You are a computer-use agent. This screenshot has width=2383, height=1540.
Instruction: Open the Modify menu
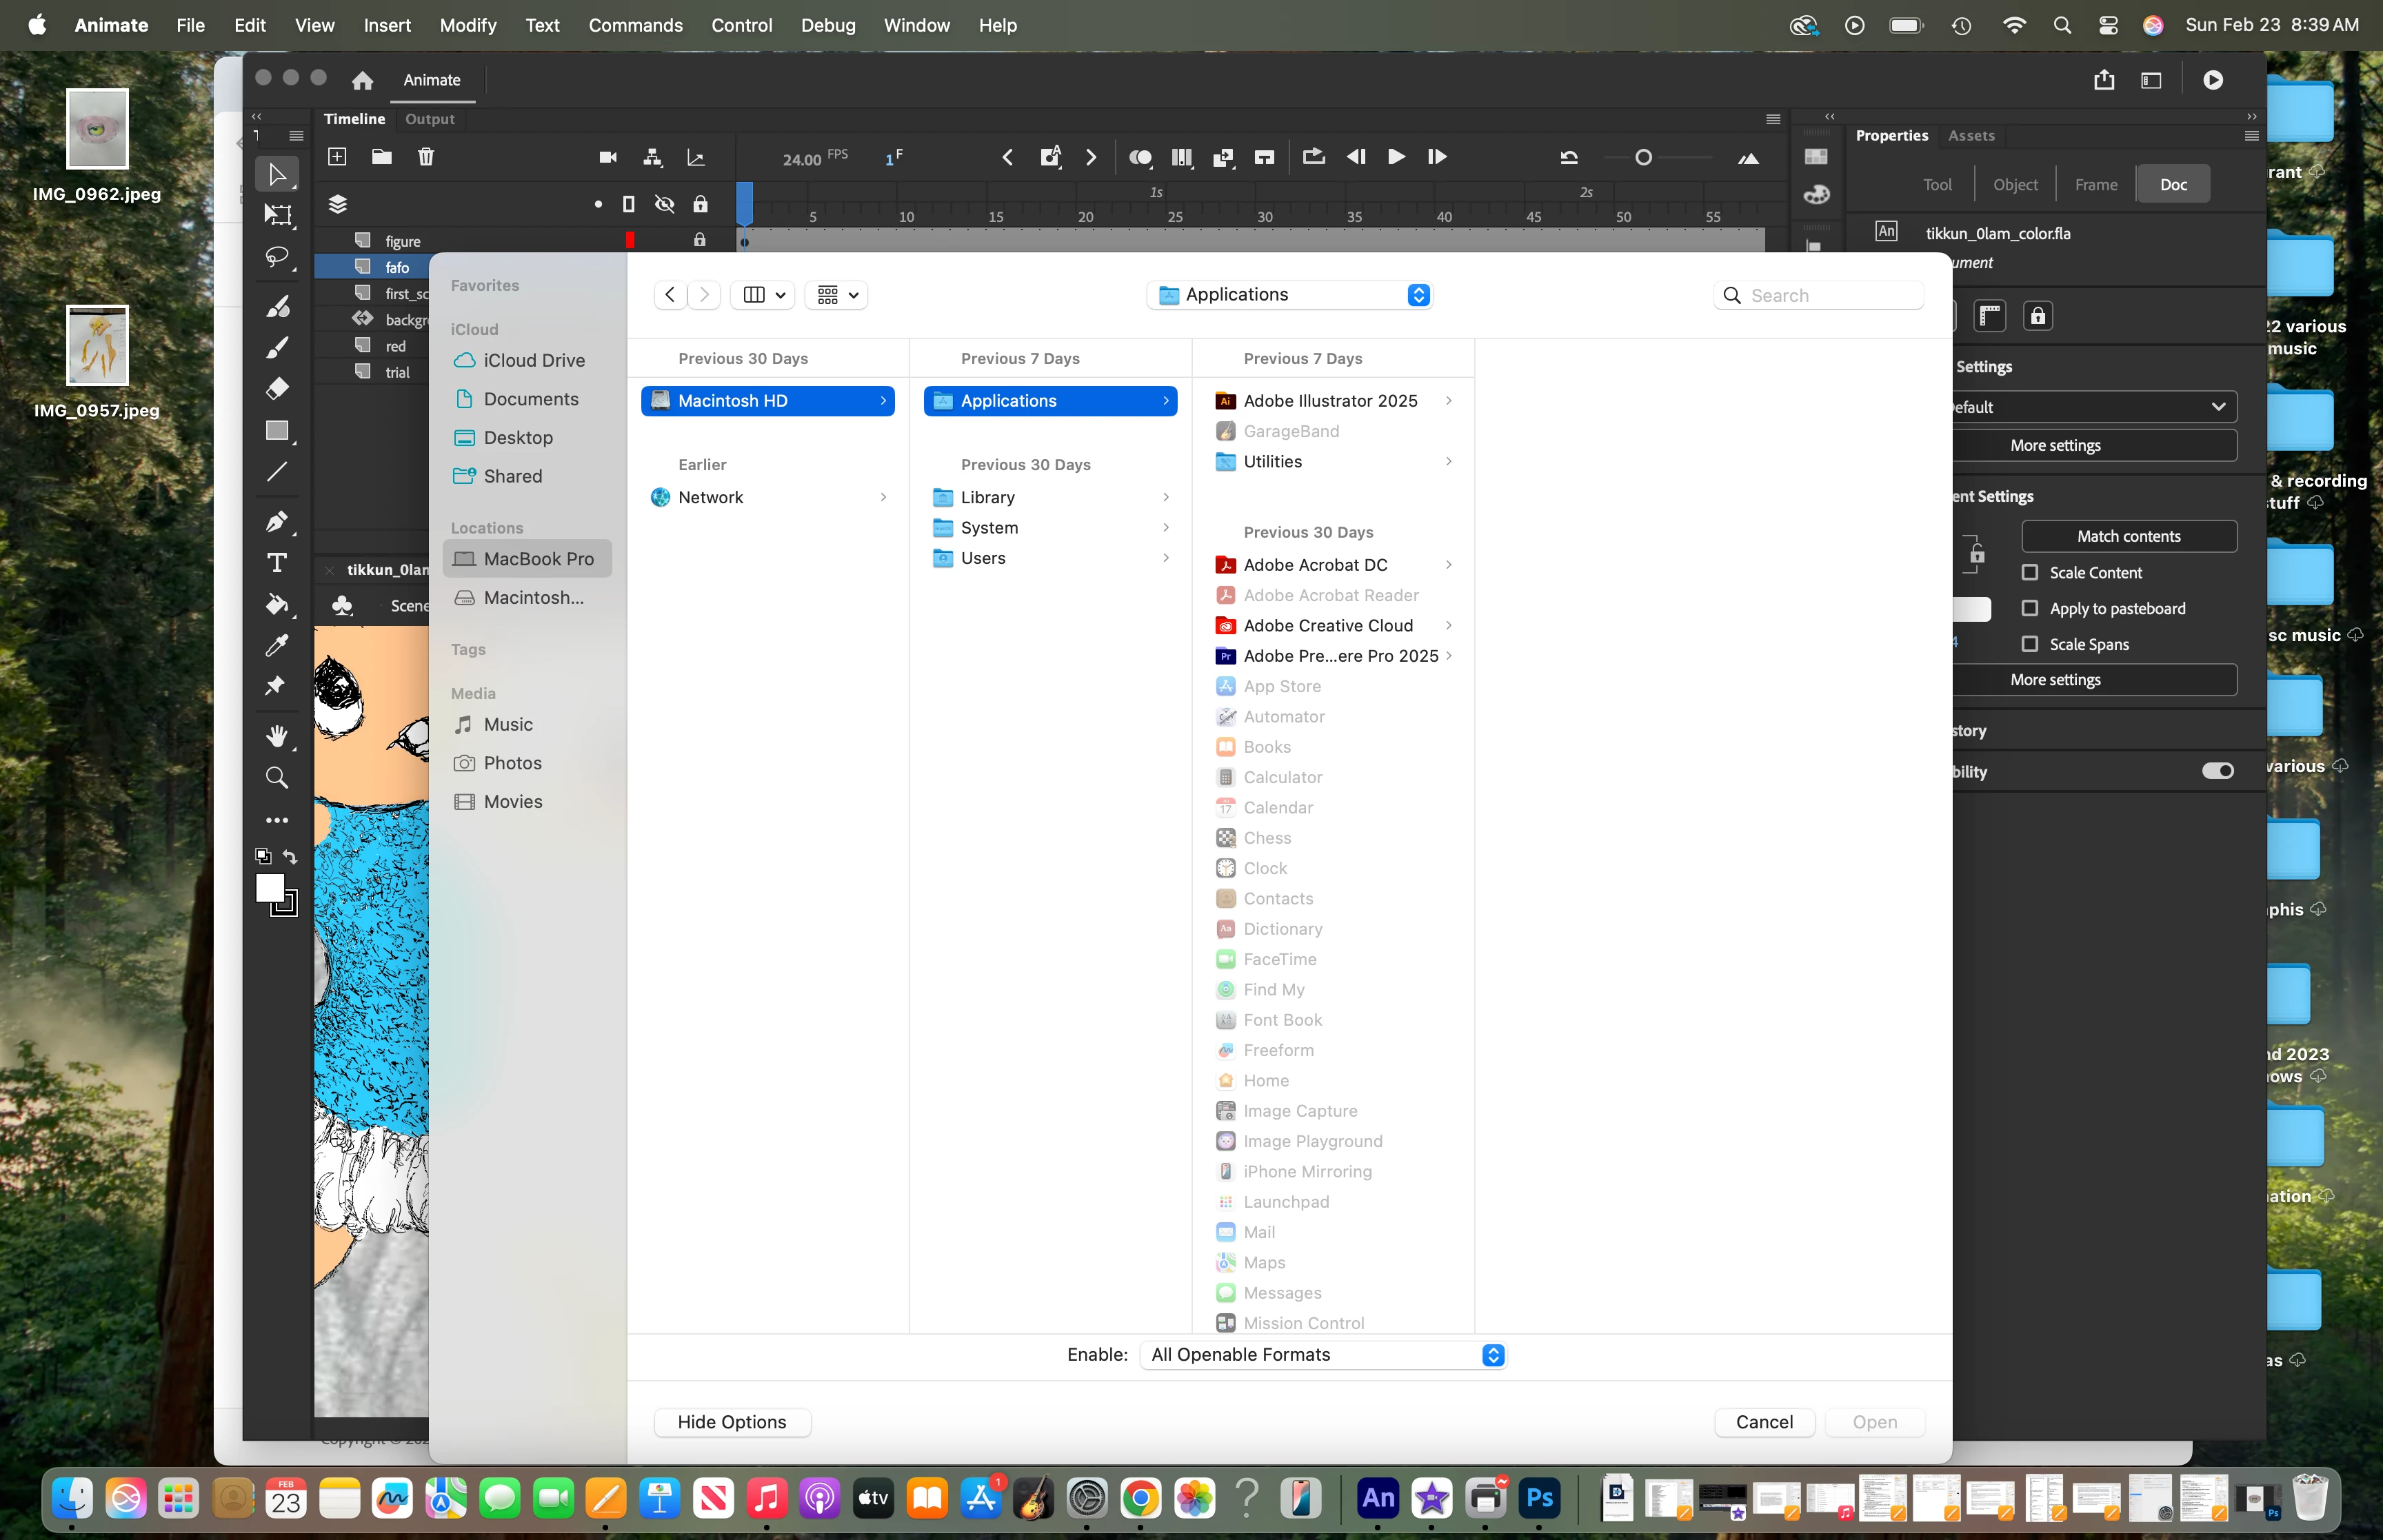[x=467, y=25]
